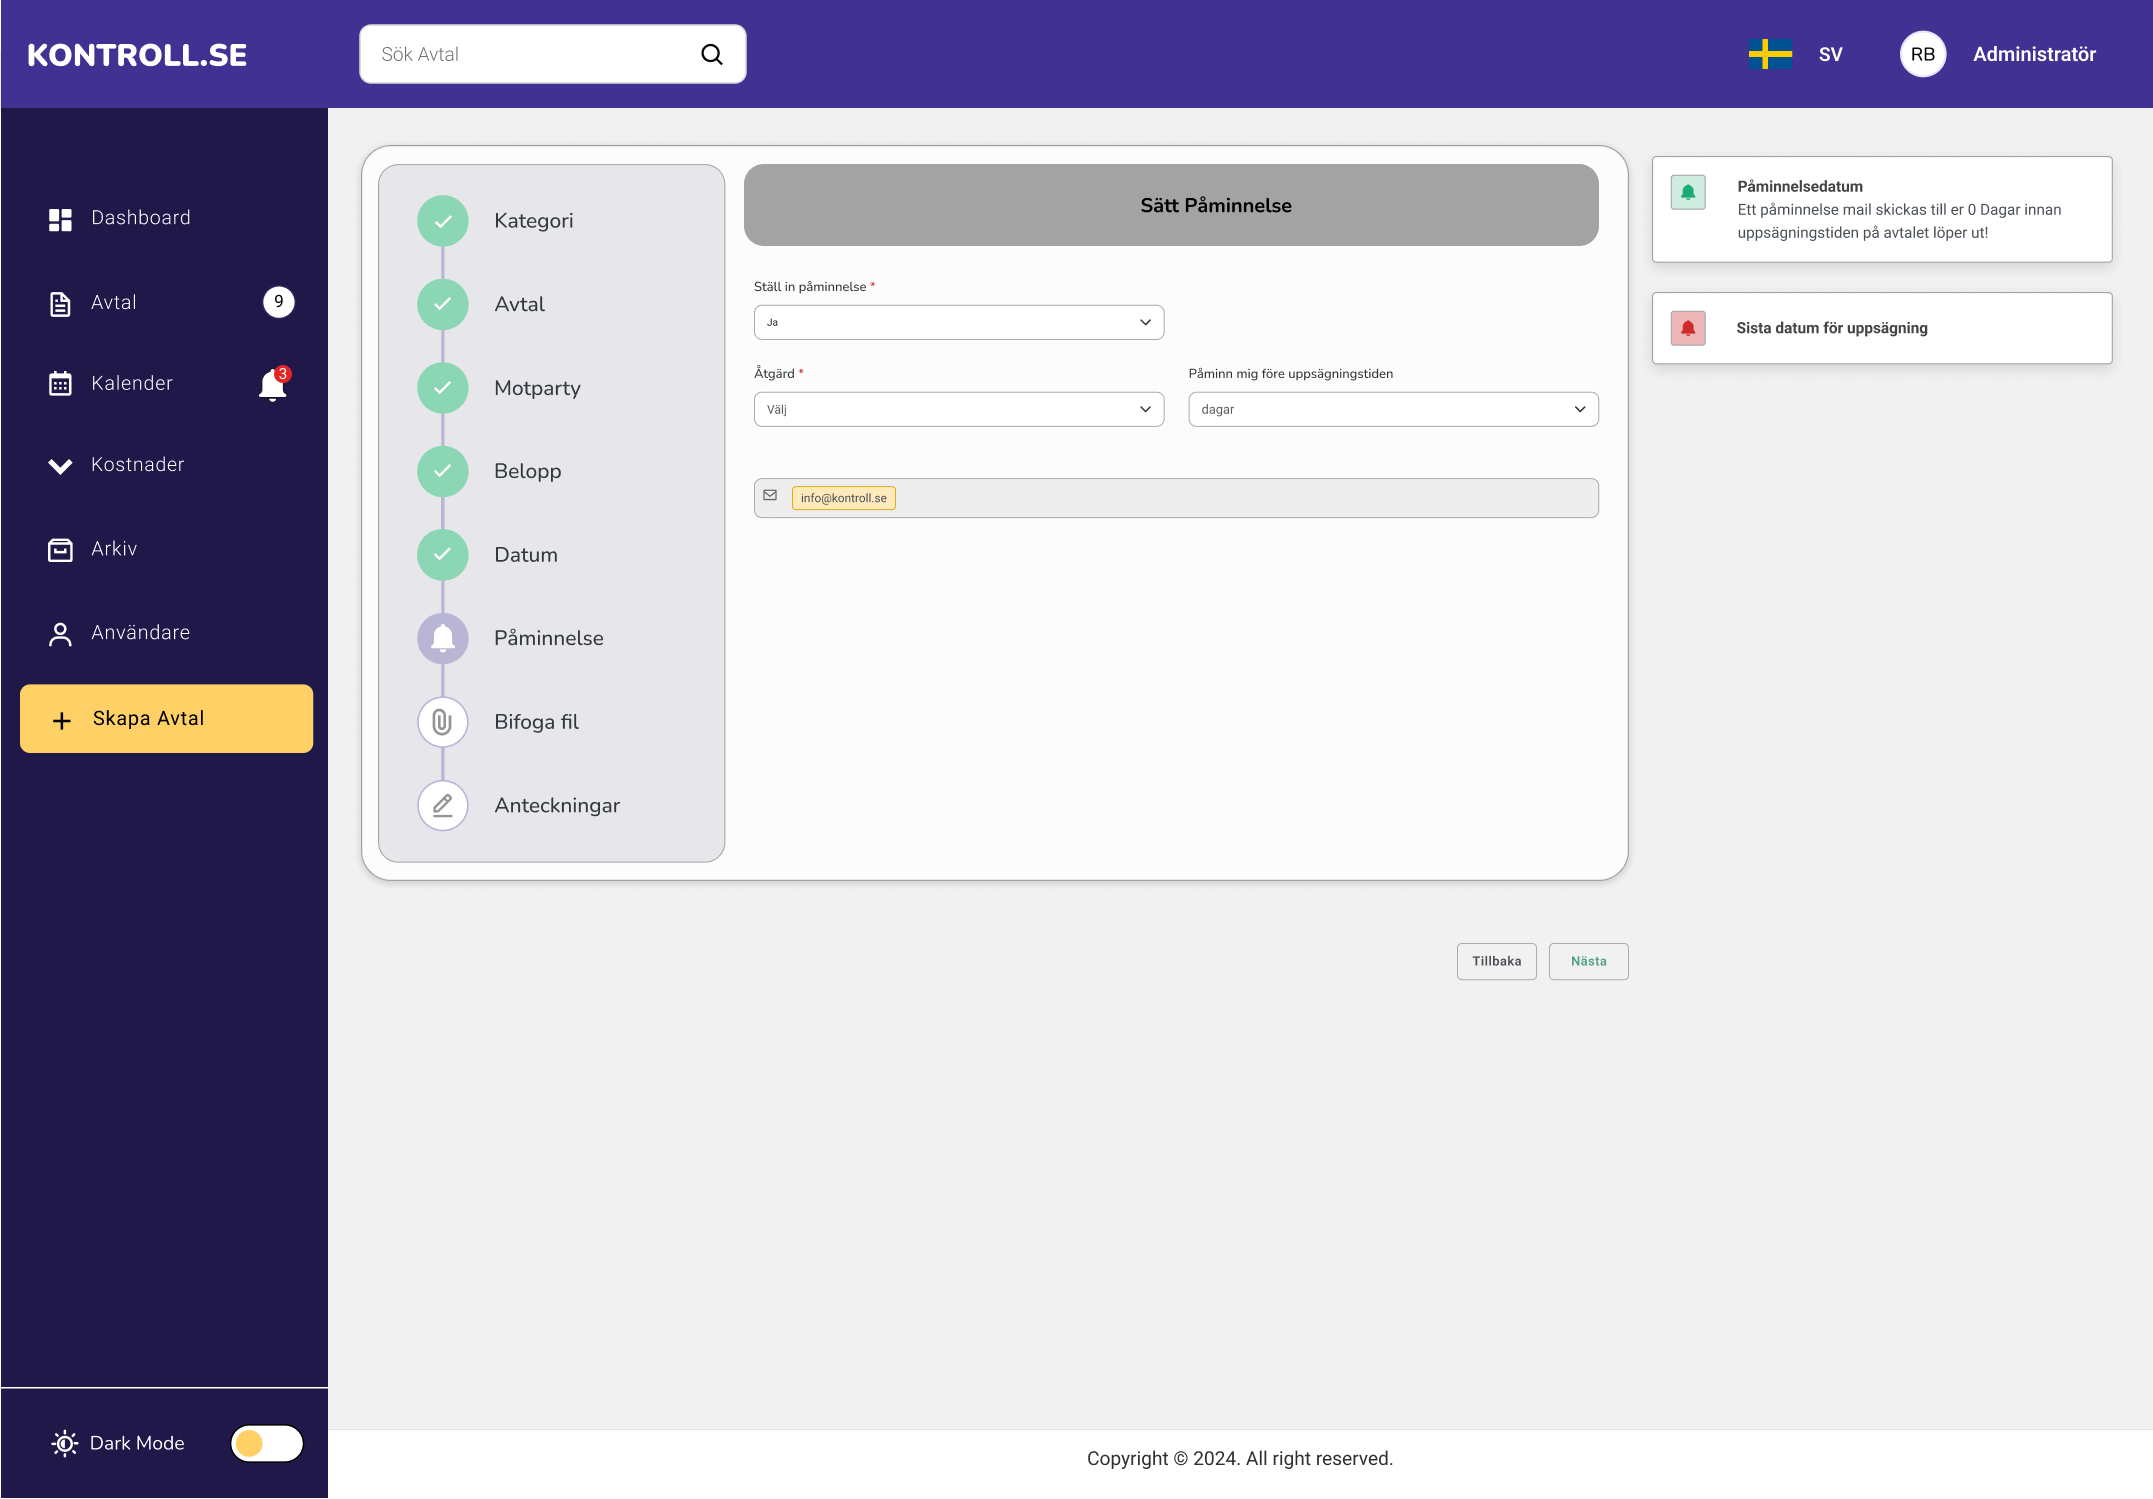Click the Kalender notification bell icon
Viewport: 2153px width, 1499px height.
click(x=272, y=384)
